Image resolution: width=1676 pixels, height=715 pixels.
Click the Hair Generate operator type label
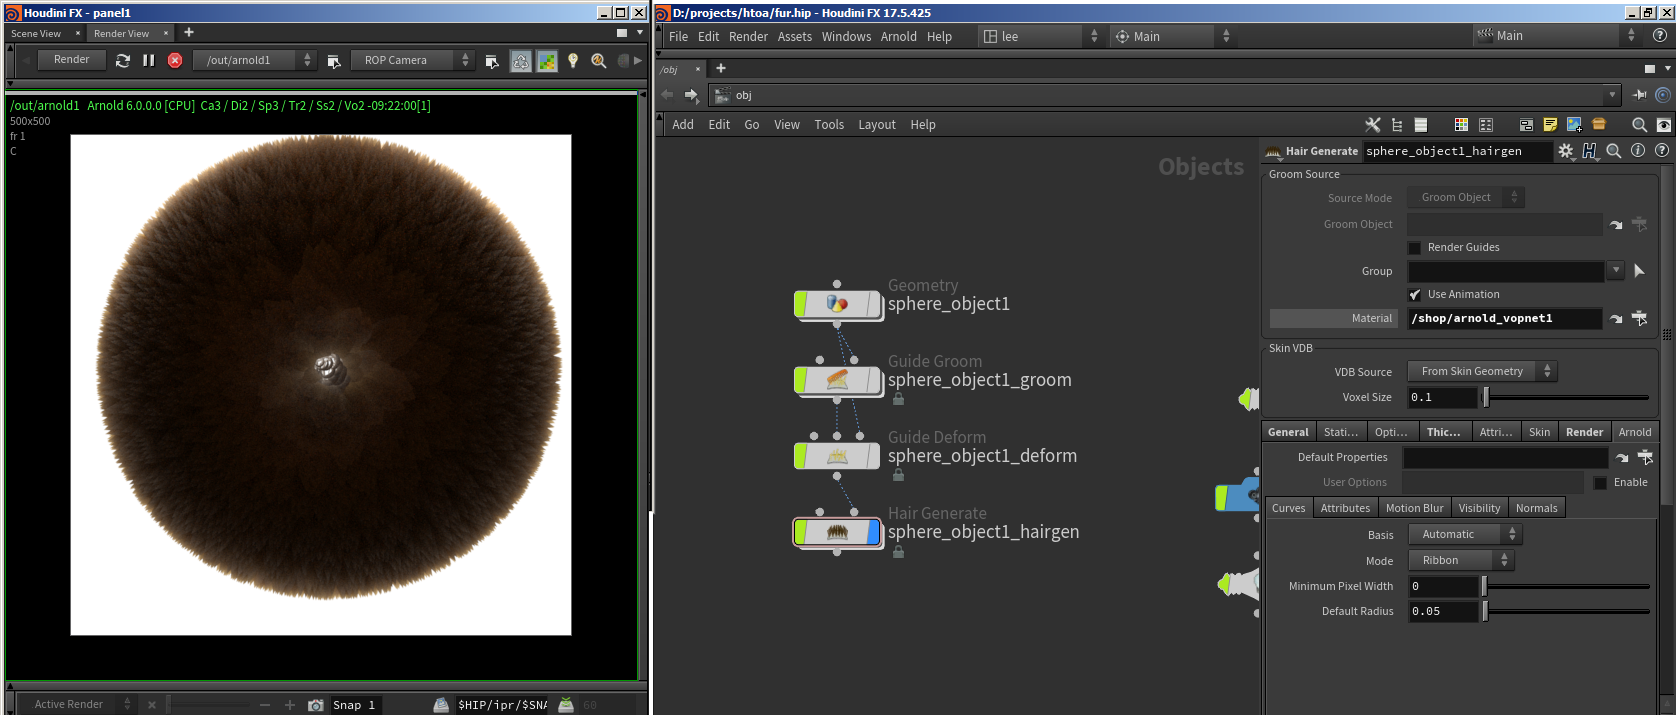1321,151
